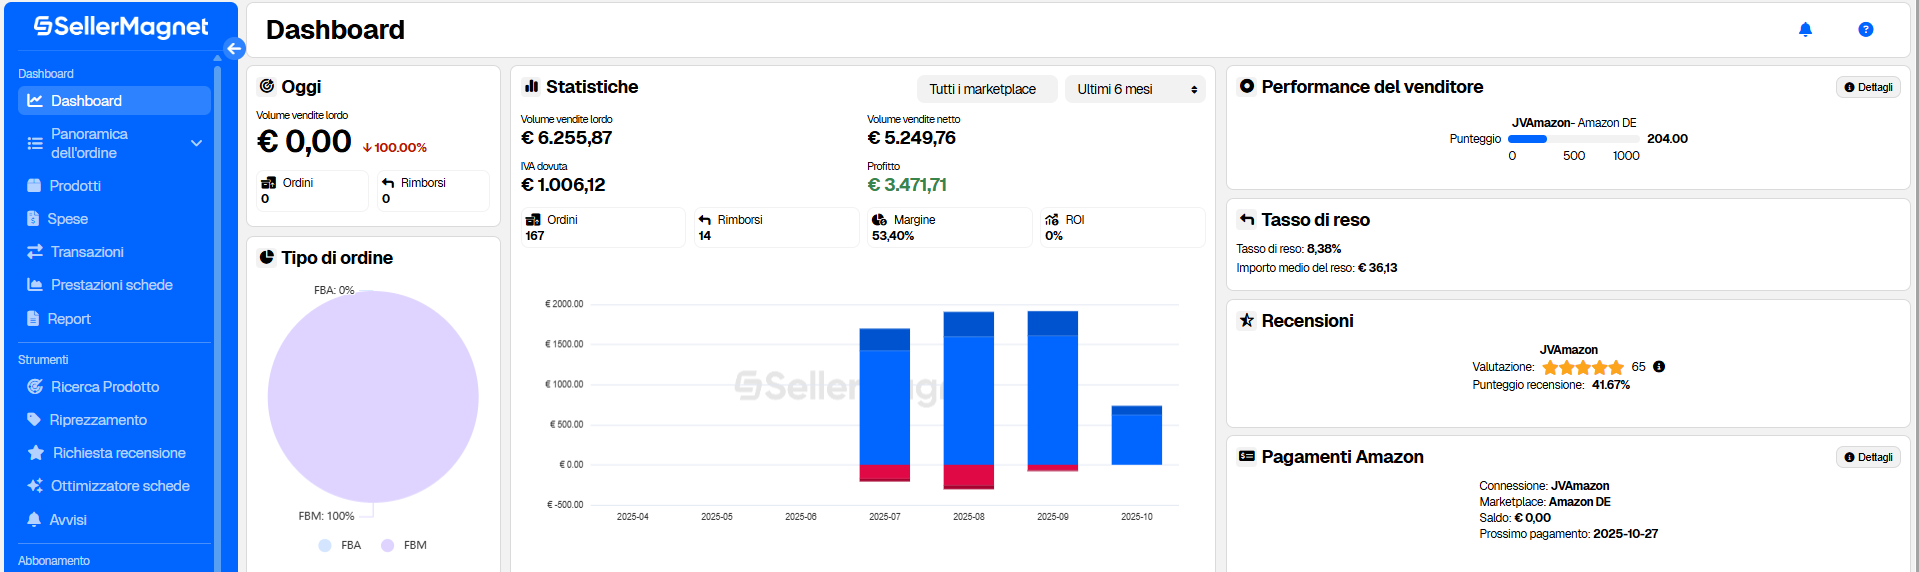Click the notification bell icon
The width and height of the screenshot is (1919, 572).
click(x=1805, y=30)
